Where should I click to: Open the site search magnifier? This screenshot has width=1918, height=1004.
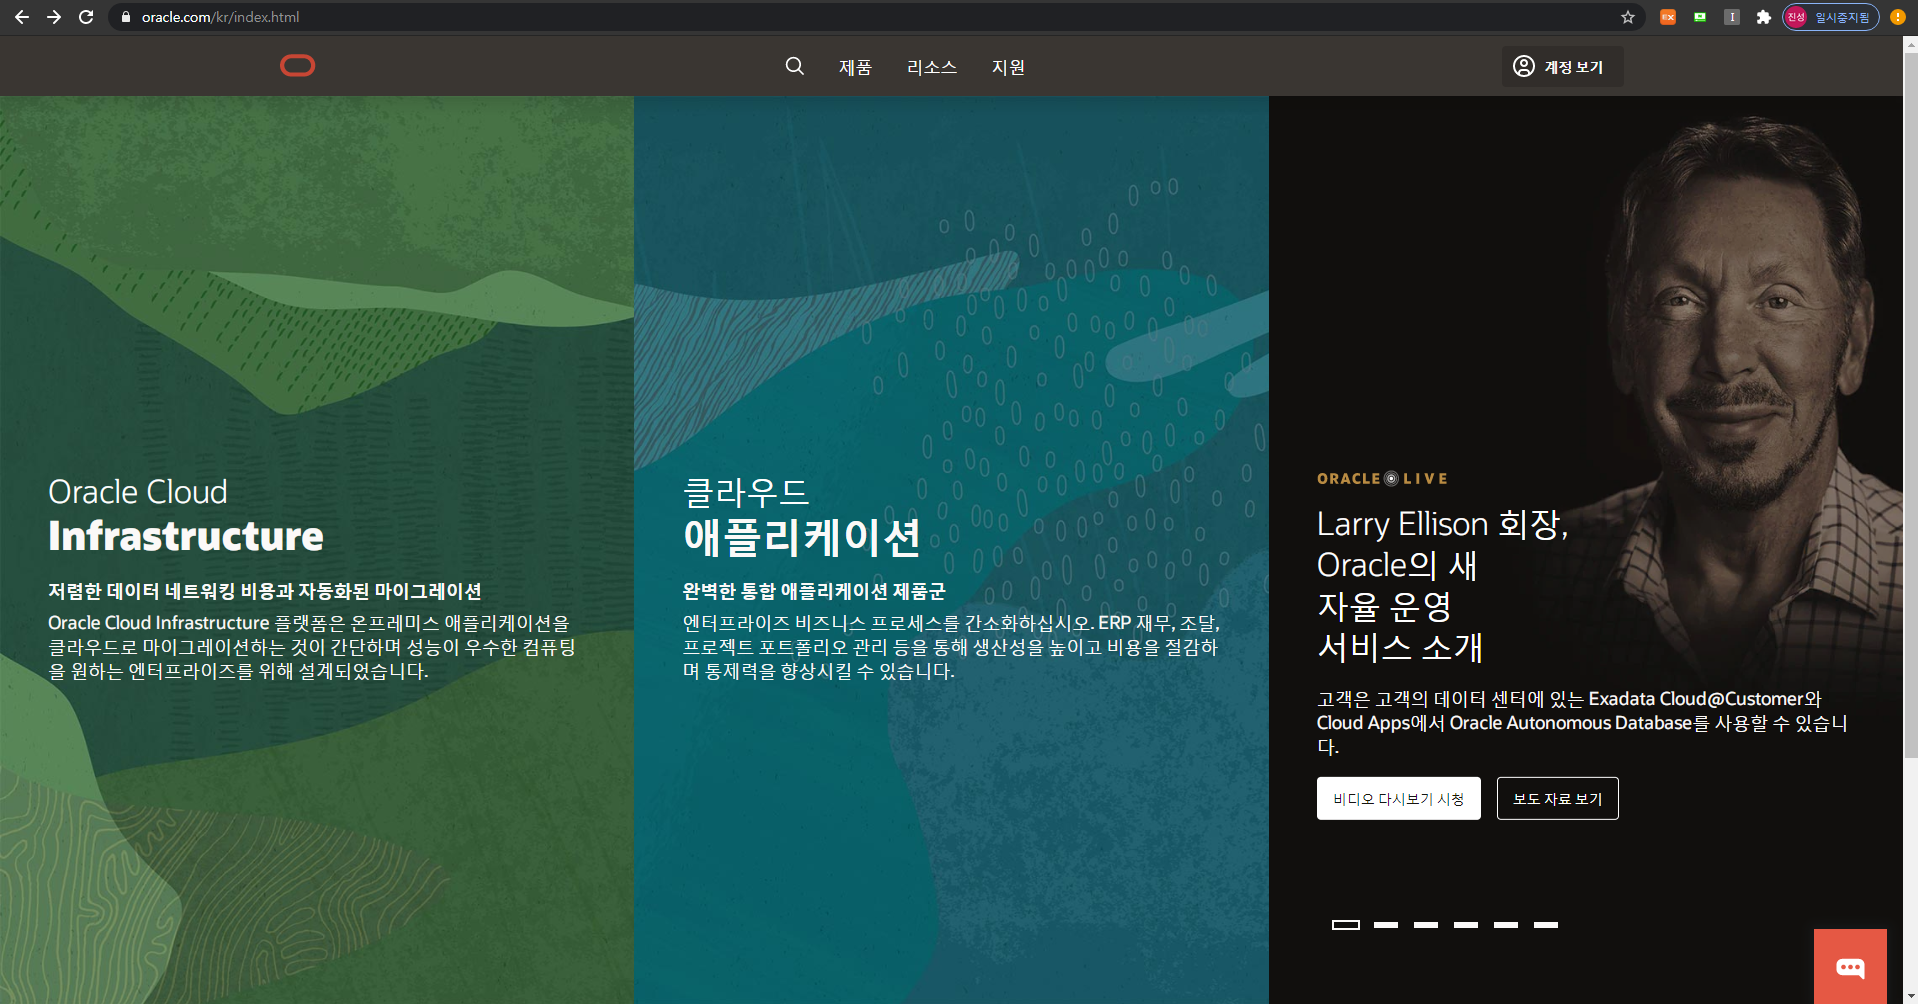click(x=795, y=66)
